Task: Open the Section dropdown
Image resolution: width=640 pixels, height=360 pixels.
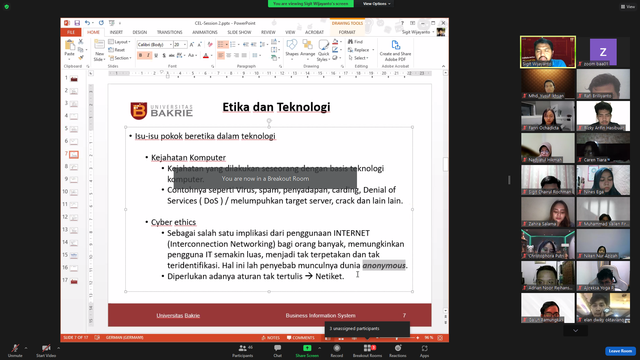Action: pos(120,58)
